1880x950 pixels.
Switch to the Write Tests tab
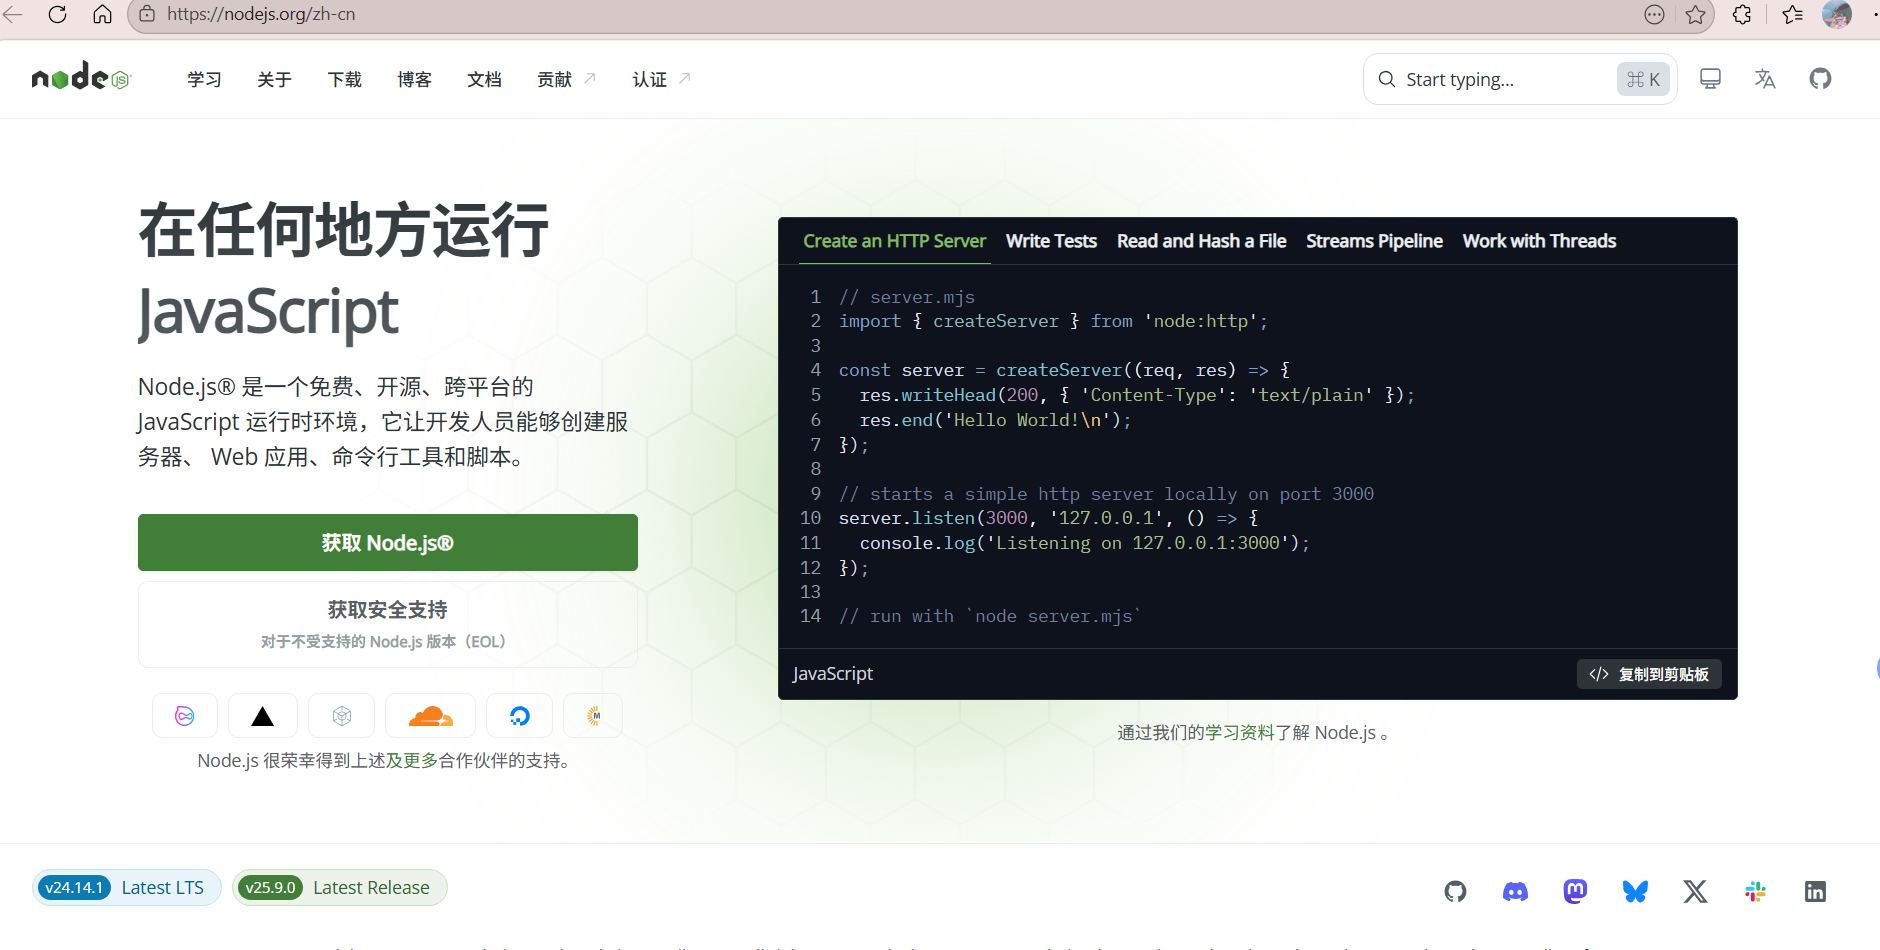(x=1051, y=240)
